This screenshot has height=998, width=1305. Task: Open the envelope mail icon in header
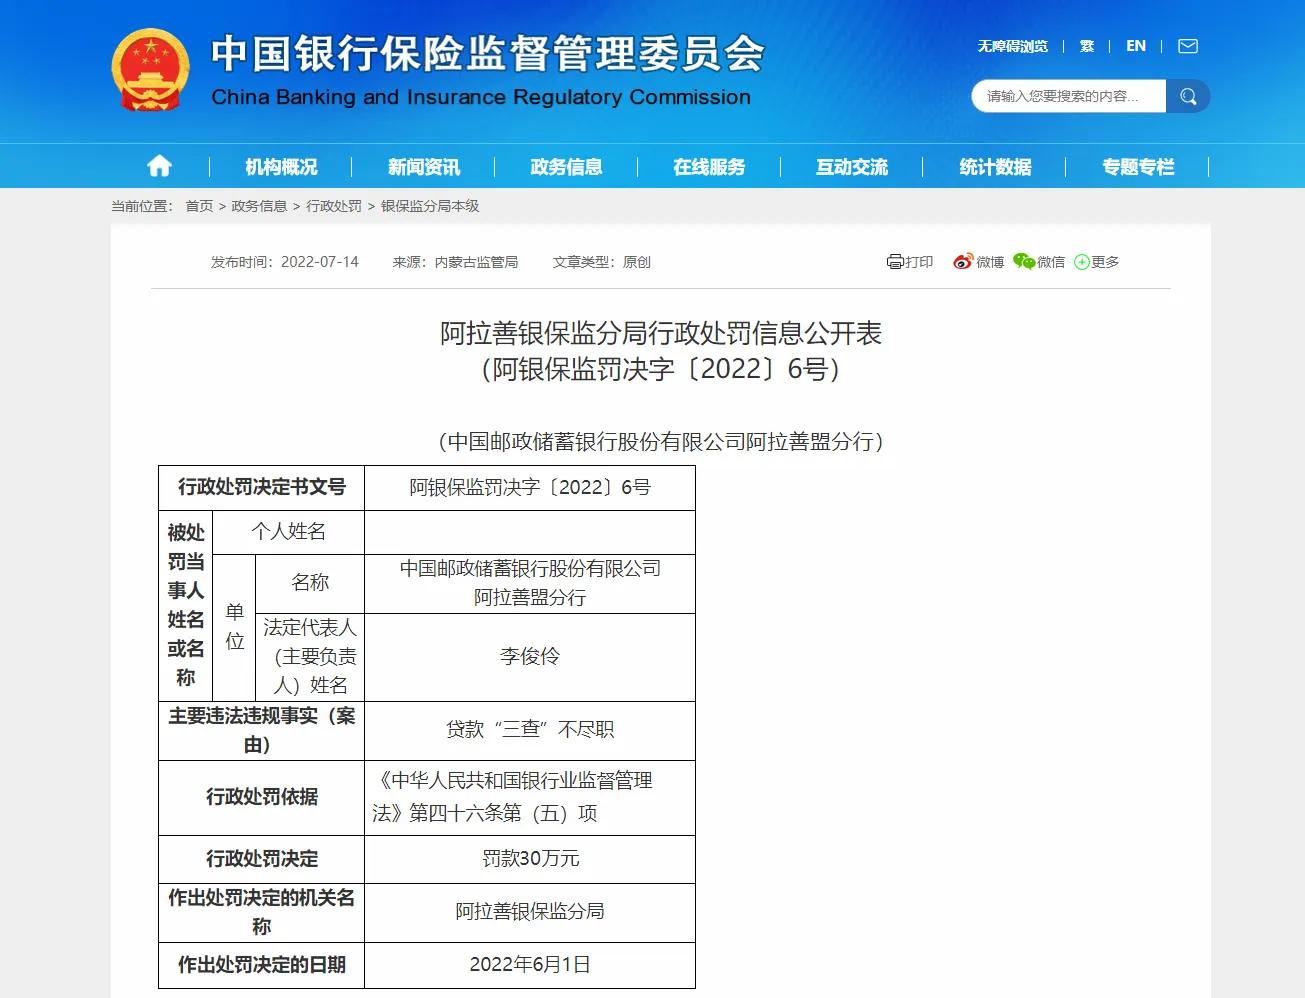(1188, 46)
